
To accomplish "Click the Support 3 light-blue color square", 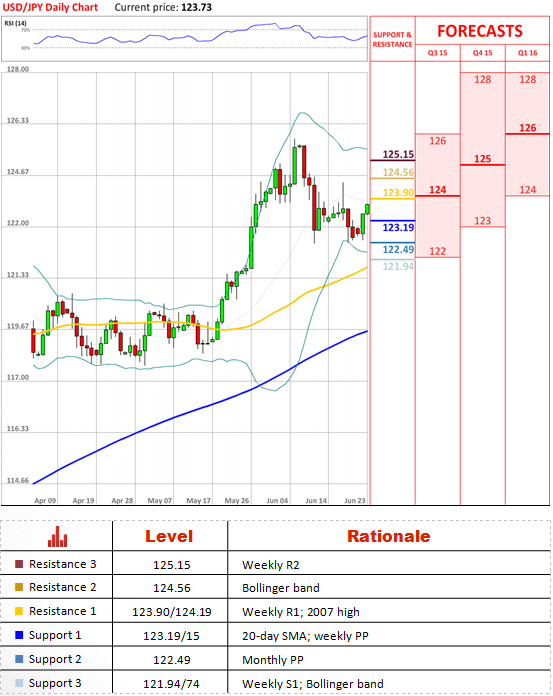I will [x=19, y=683].
